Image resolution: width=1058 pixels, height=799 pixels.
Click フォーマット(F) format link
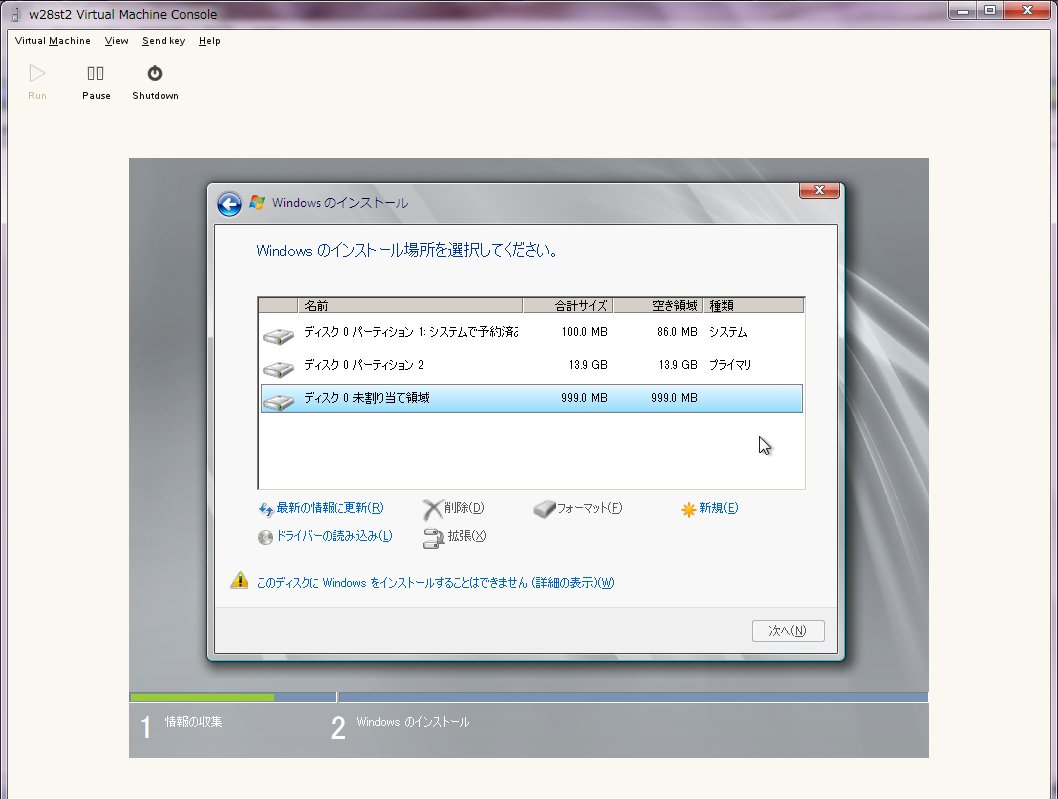pyautogui.click(x=589, y=508)
